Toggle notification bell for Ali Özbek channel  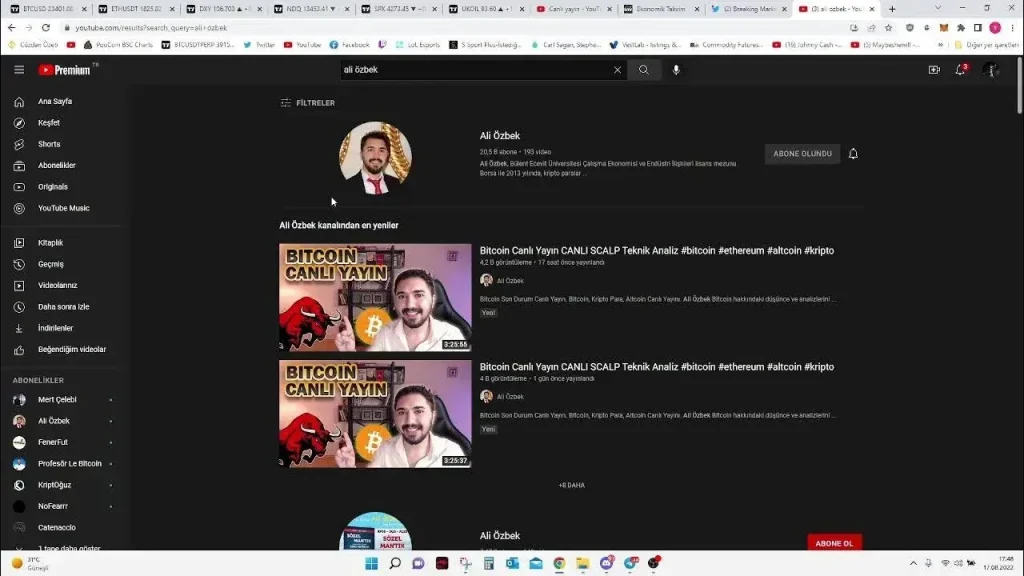(853, 154)
